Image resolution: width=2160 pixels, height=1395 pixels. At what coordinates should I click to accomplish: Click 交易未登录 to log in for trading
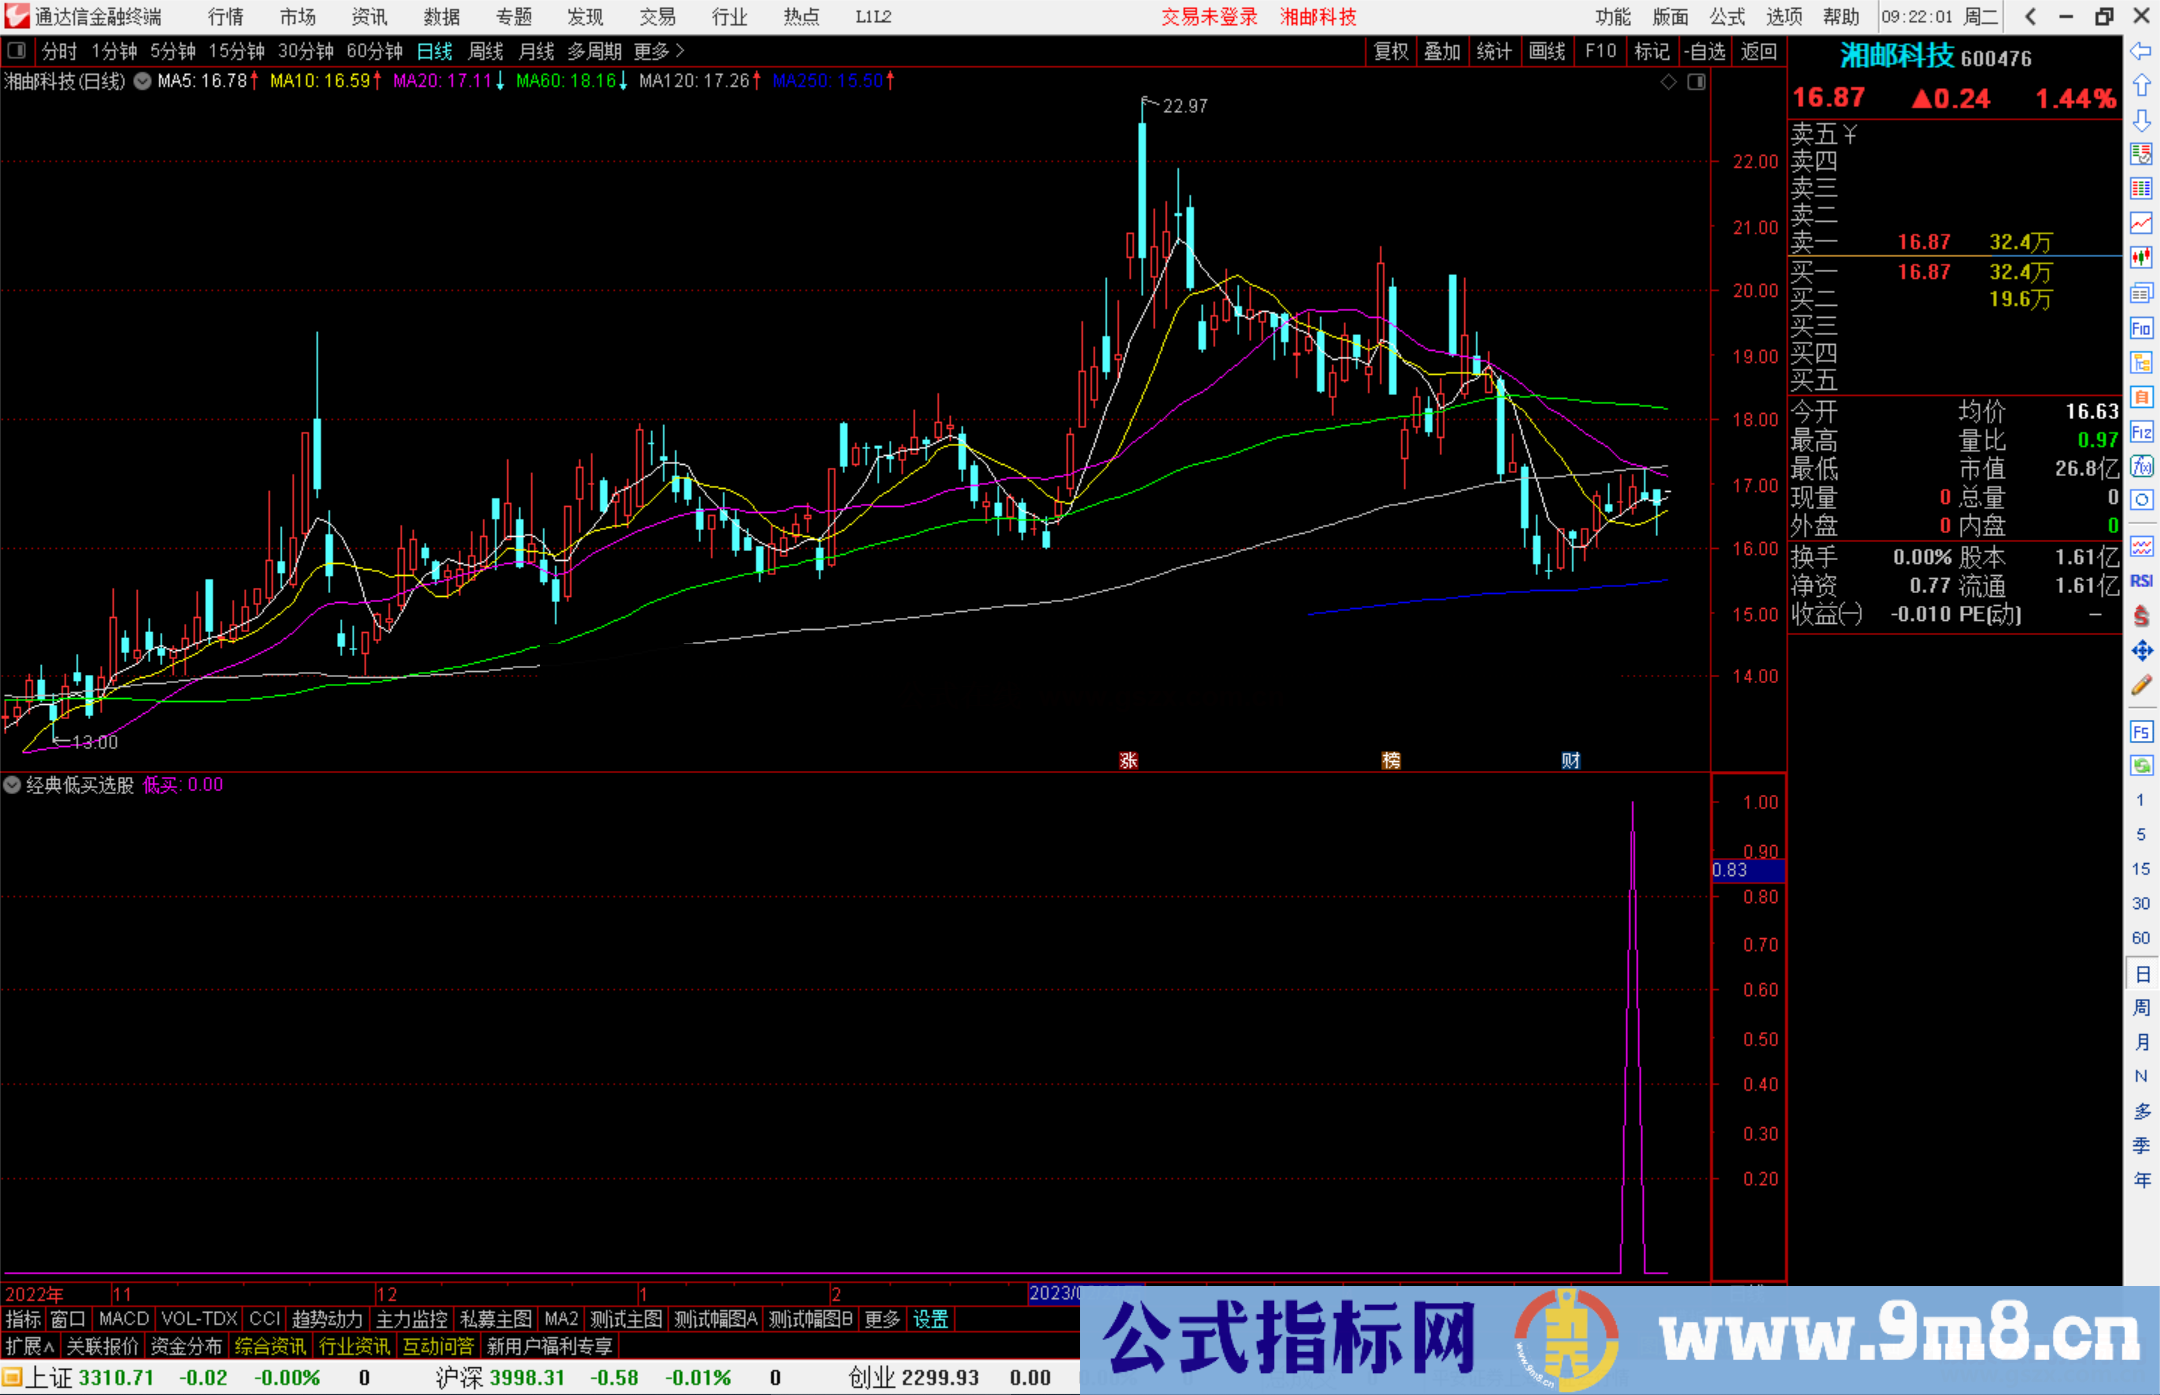tap(1209, 16)
